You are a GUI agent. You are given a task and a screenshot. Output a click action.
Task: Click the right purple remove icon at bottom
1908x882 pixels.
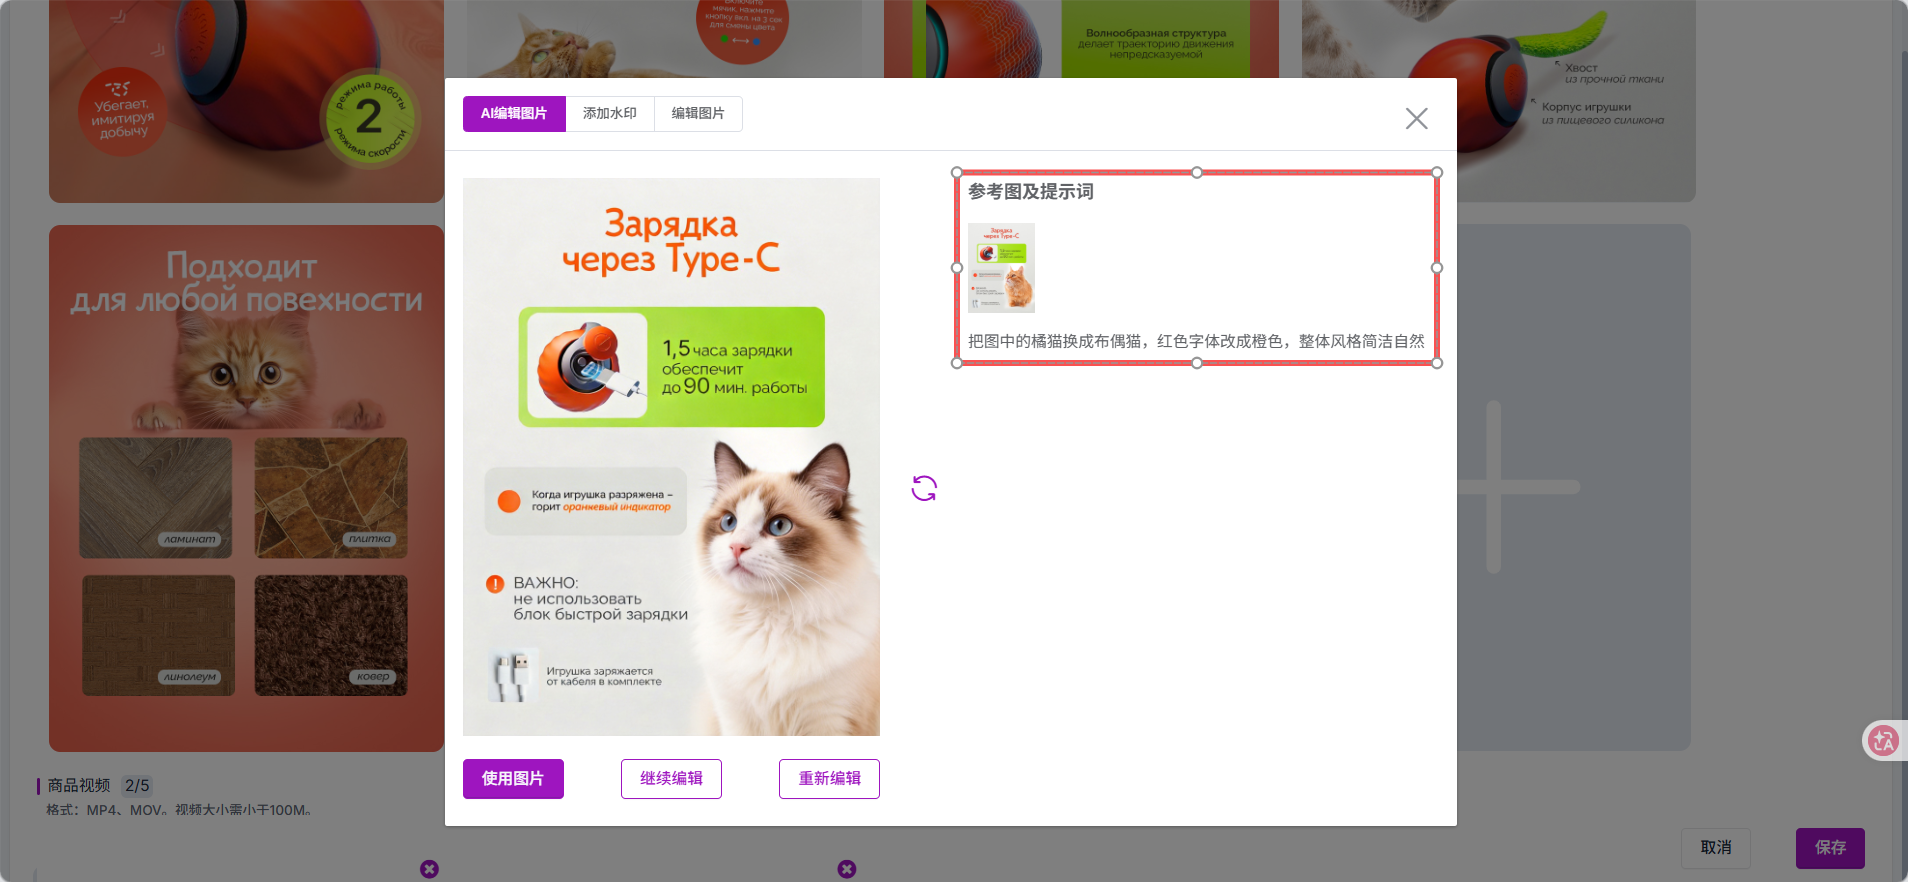coord(847,869)
